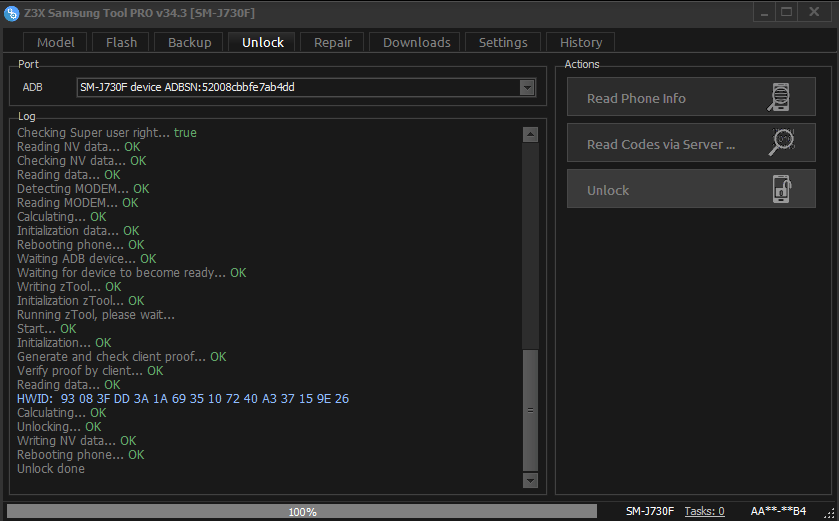Click the Read Phone Info phone icon

(779, 97)
